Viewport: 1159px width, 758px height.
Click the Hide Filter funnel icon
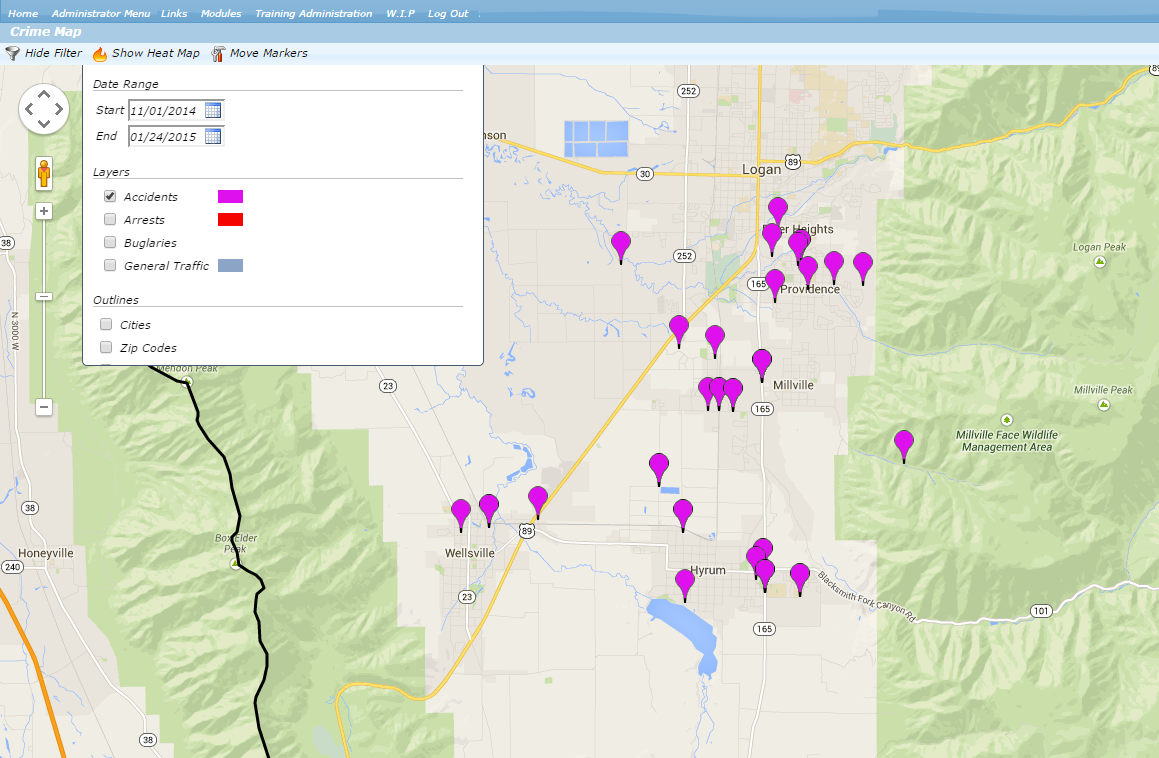(13, 53)
